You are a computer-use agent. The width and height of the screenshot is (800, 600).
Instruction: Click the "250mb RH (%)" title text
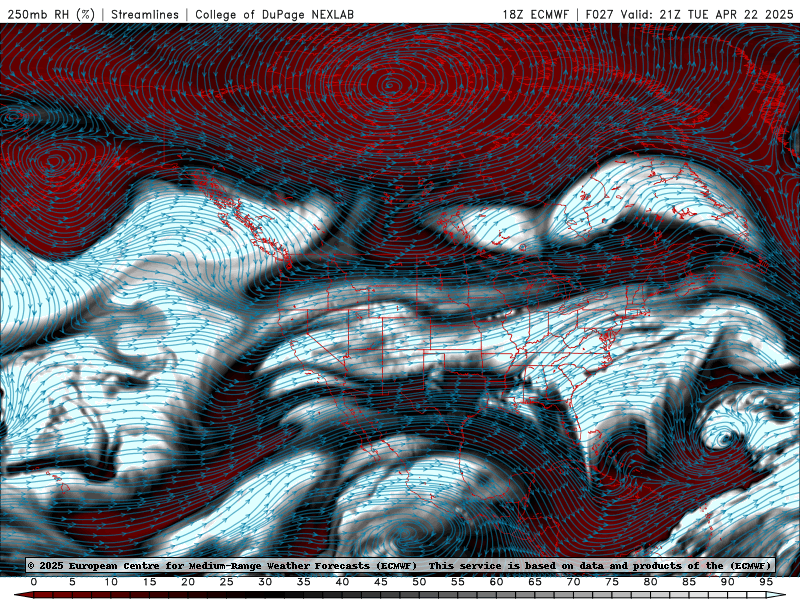(51, 14)
